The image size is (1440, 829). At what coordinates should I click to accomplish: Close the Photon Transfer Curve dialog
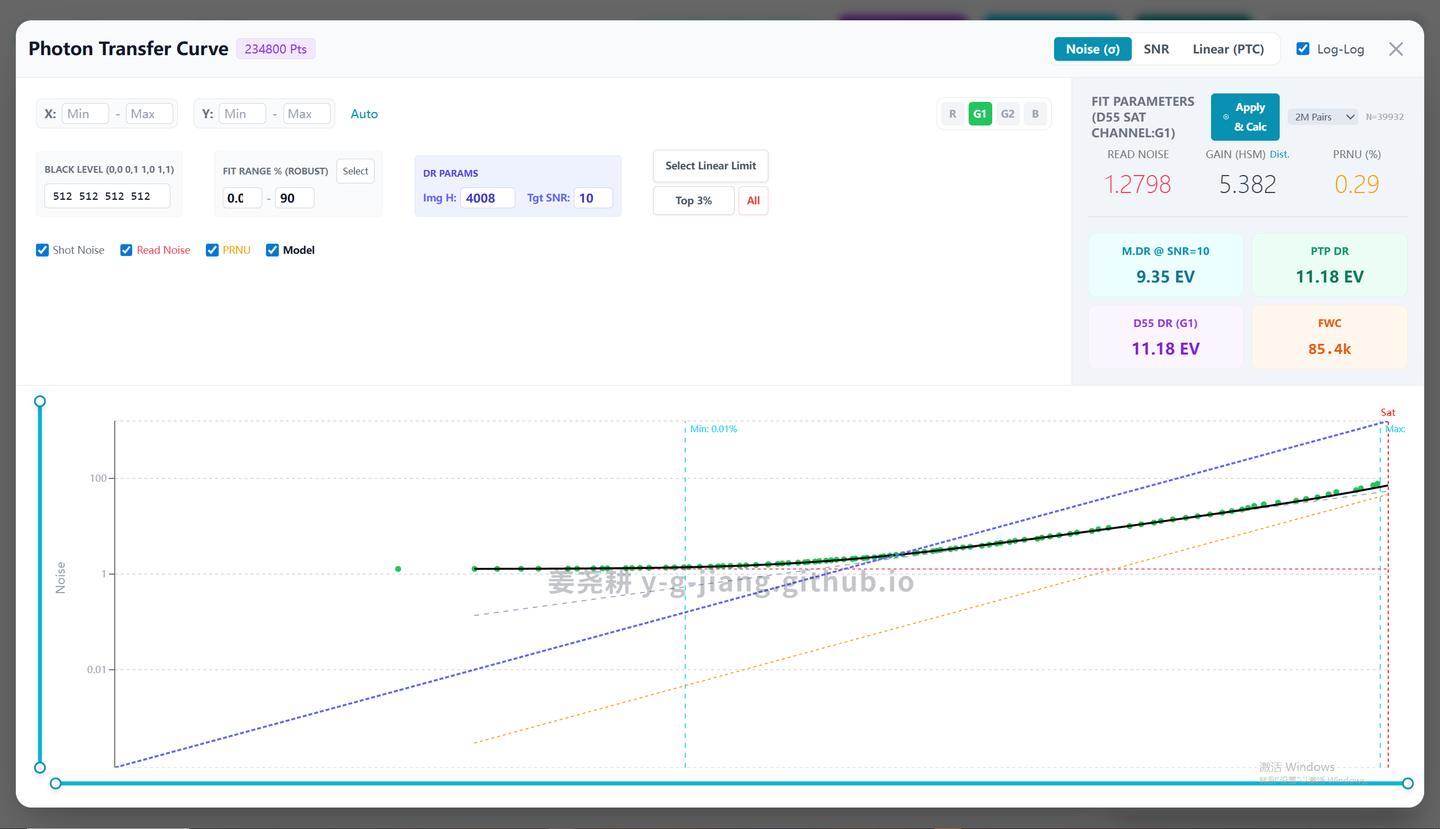pyautogui.click(x=1396, y=49)
